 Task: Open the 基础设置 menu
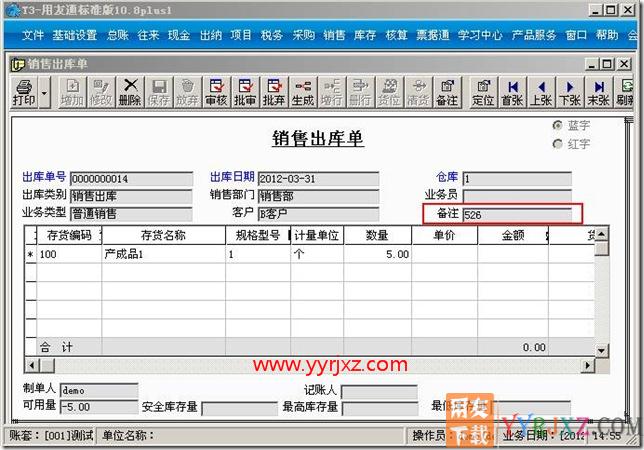pos(74,35)
